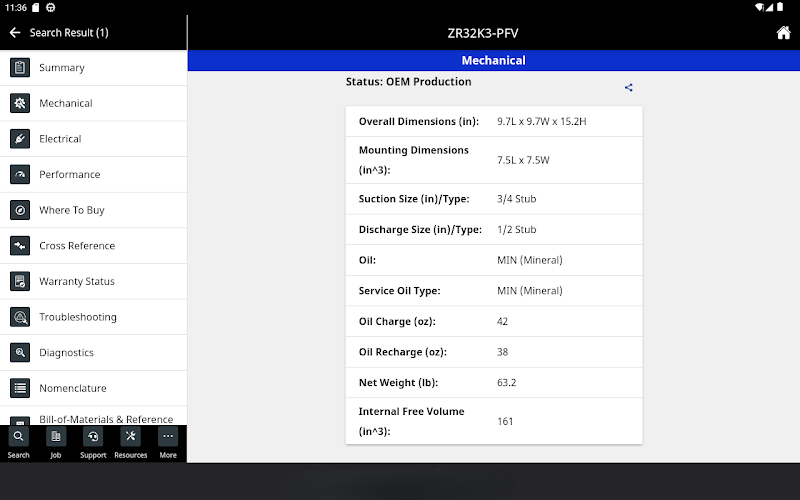Image resolution: width=800 pixels, height=500 pixels.
Task: Open More options in bottom navigation
Action: 168,444
